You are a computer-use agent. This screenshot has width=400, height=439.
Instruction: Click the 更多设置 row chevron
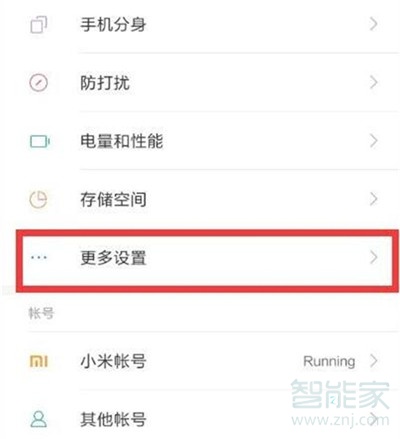pyautogui.click(x=374, y=257)
